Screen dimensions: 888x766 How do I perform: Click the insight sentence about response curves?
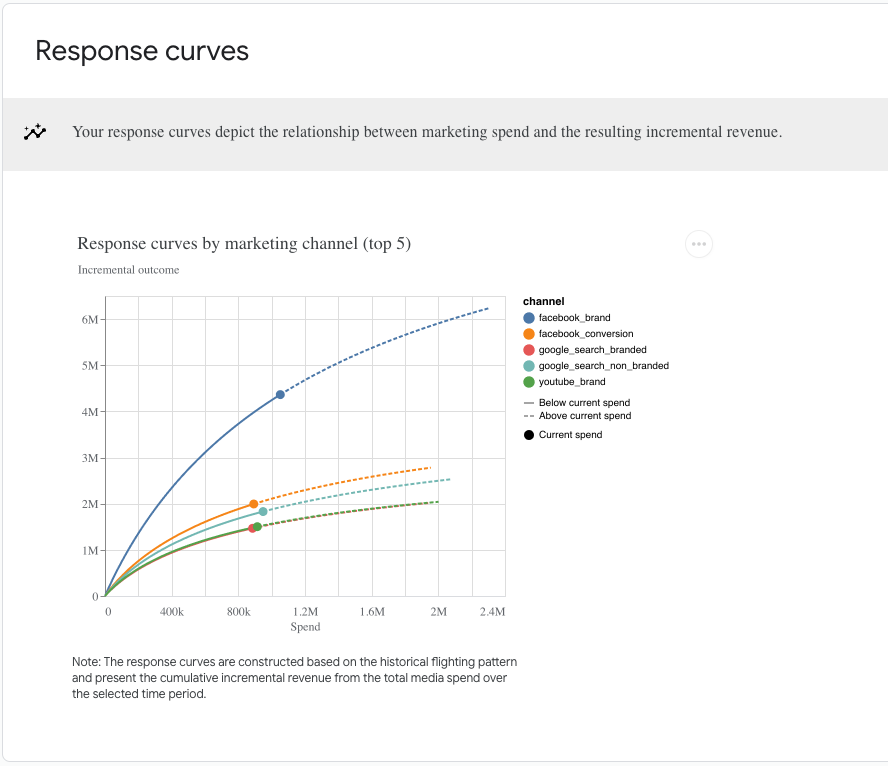[427, 132]
